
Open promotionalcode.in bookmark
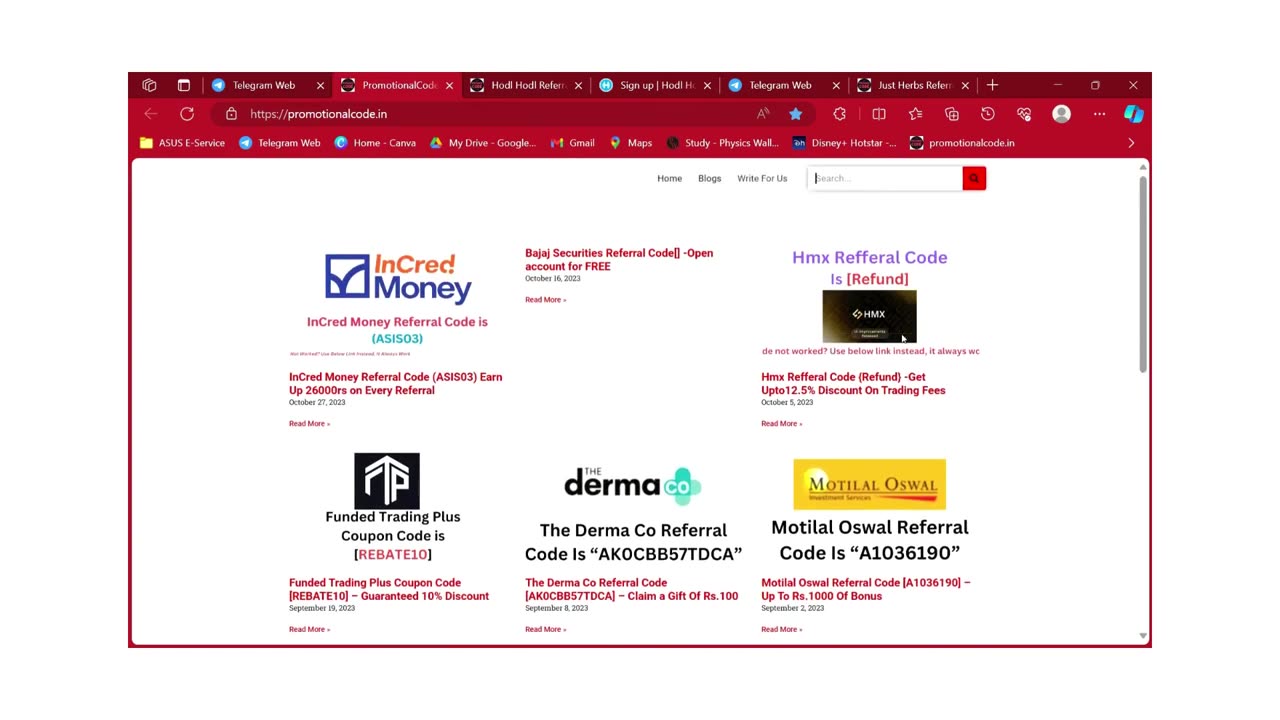(x=962, y=143)
